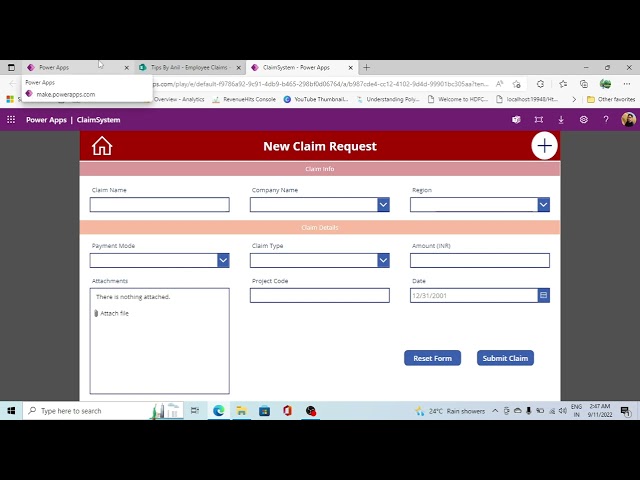This screenshot has width=640, height=480.
Task: Open taskbar clock showing 2:47 AM
Action: (x=600, y=411)
